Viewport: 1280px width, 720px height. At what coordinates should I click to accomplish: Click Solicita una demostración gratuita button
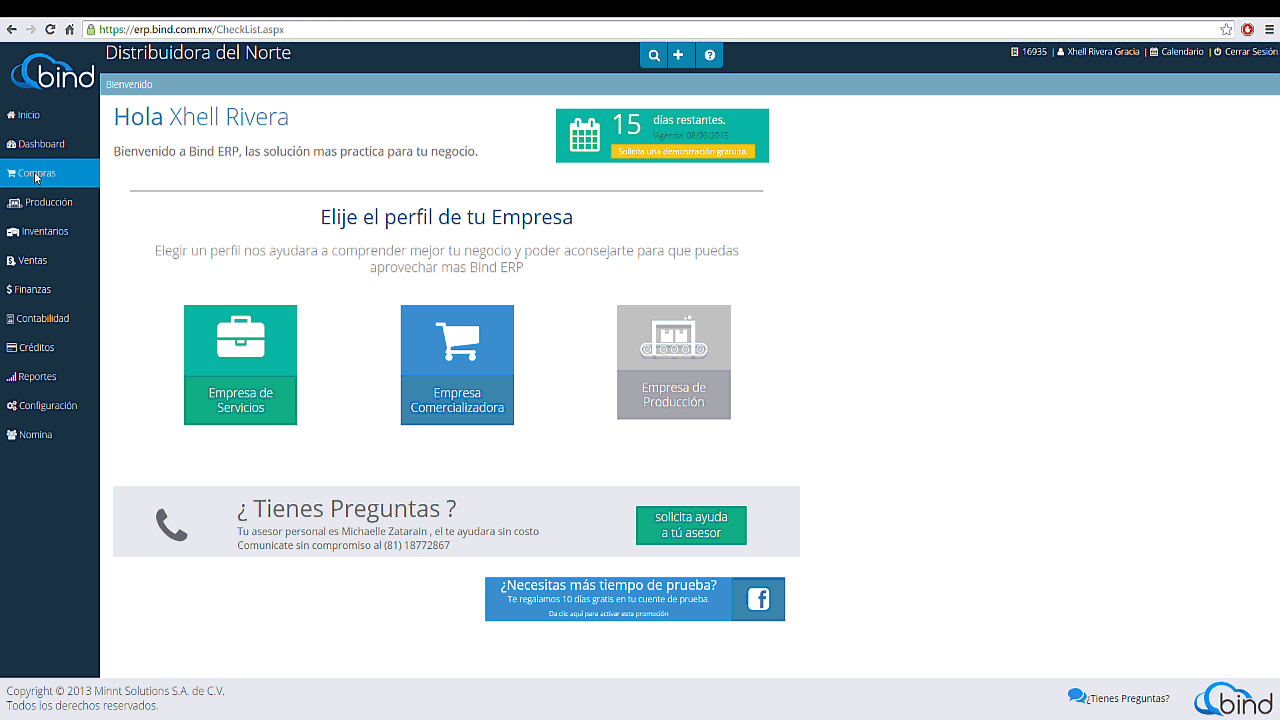683,151
